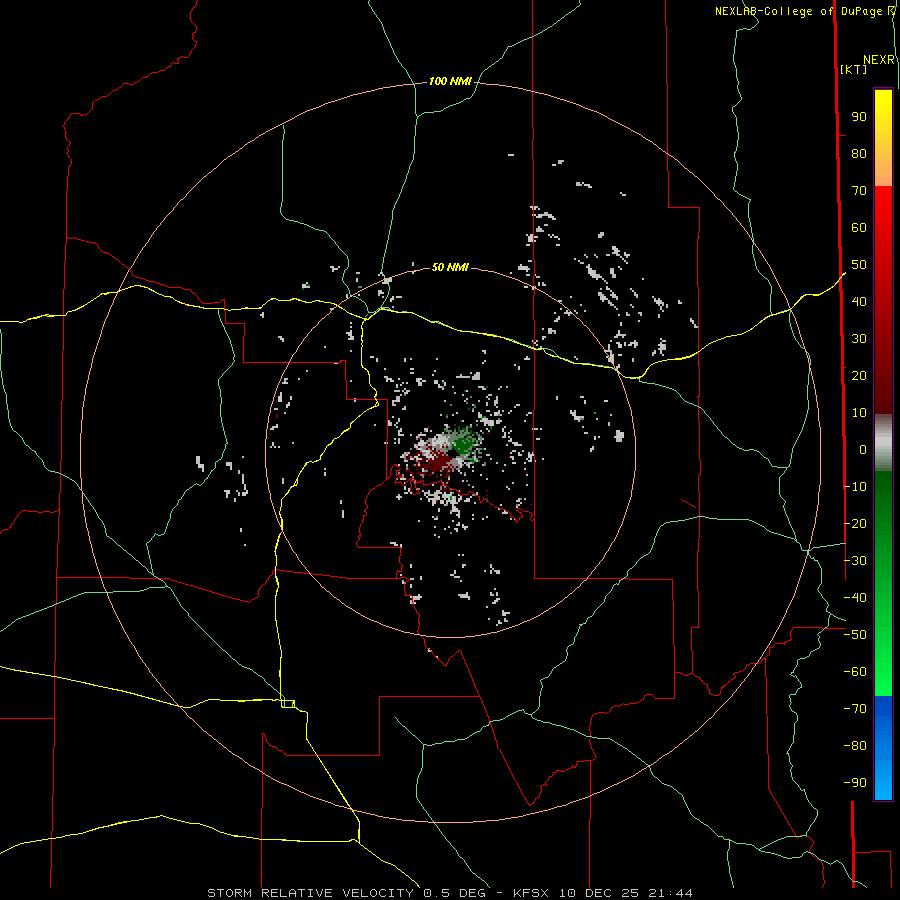900x900 pixels.
Task: Click the -60 label on velocity scale
Action: coord(855,672)
